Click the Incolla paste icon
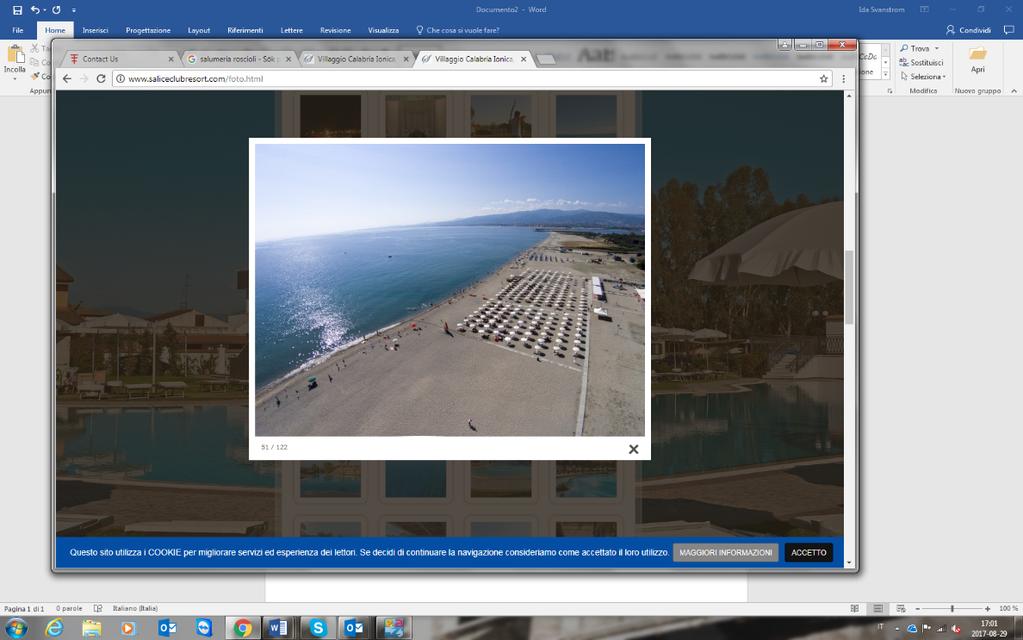The height and width of the screenshot is (640, 1023). point(14,55)
